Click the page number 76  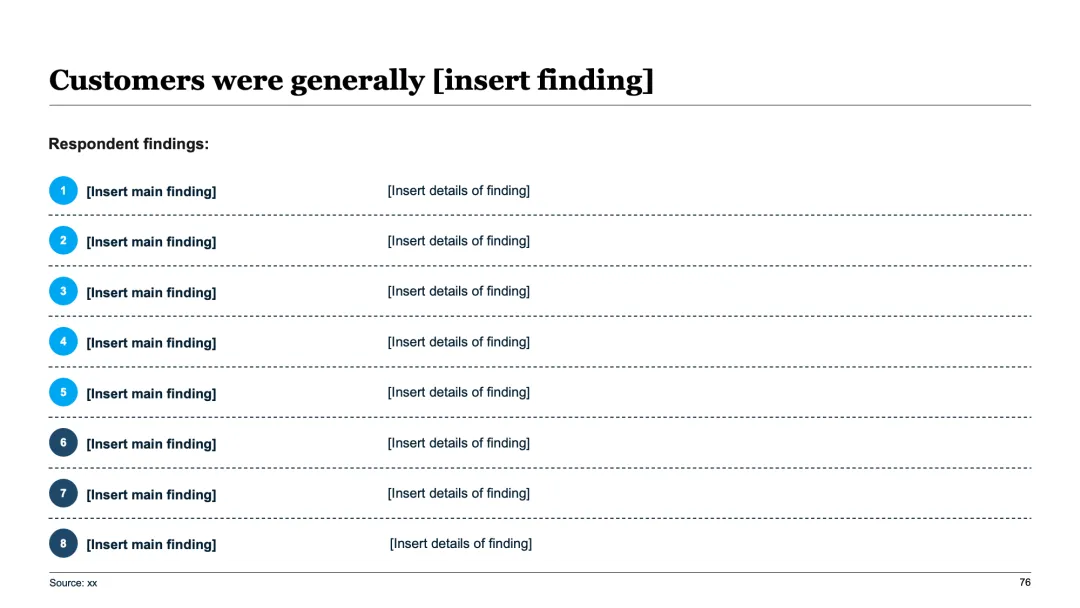tap(1024, 582)
